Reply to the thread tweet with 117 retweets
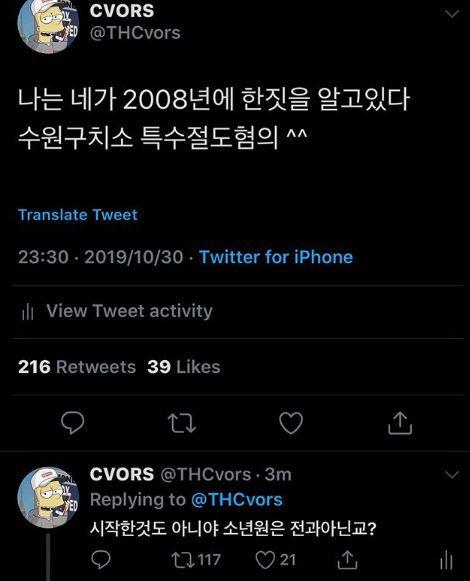 tap(101, 560)
